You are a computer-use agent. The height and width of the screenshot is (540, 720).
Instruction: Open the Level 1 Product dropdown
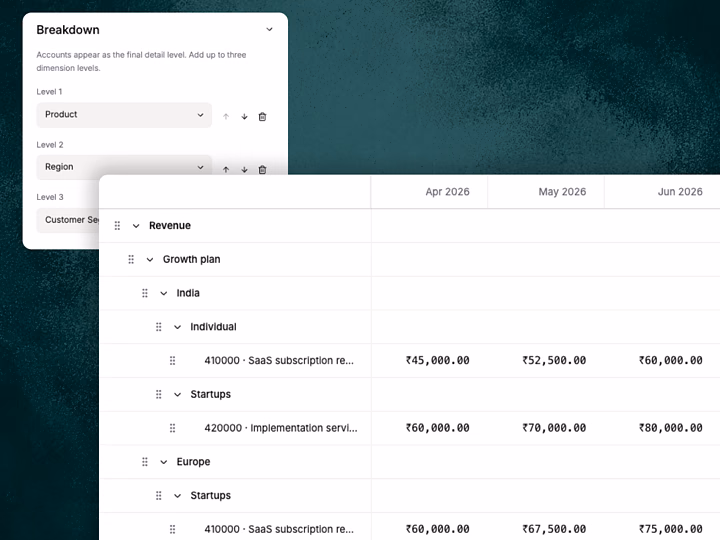[124, 115]
